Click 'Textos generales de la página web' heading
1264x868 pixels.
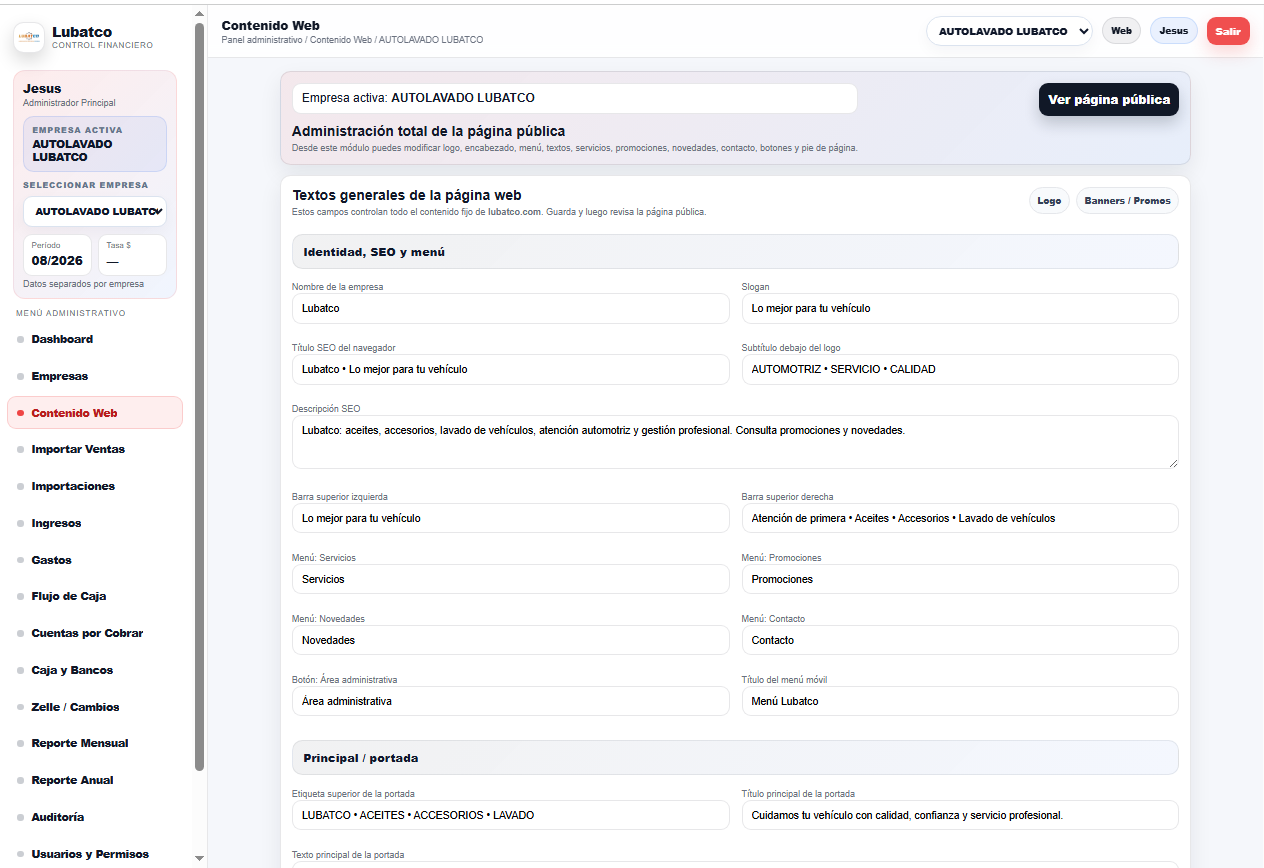tap(407, 195)
